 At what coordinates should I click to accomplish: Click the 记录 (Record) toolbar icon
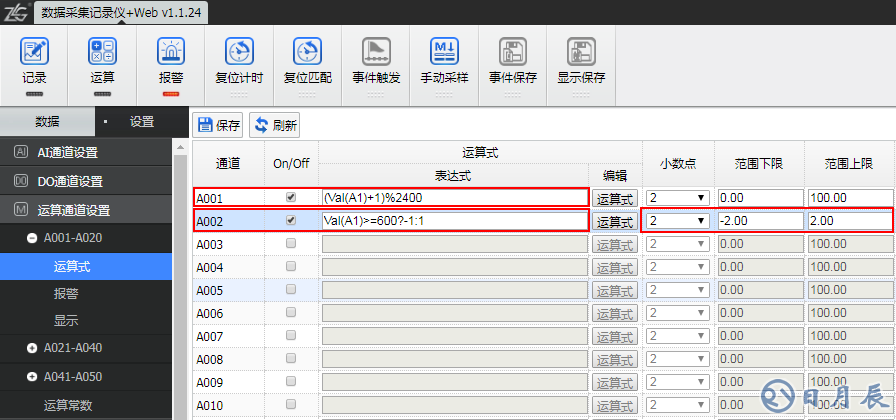coord(34,52)
